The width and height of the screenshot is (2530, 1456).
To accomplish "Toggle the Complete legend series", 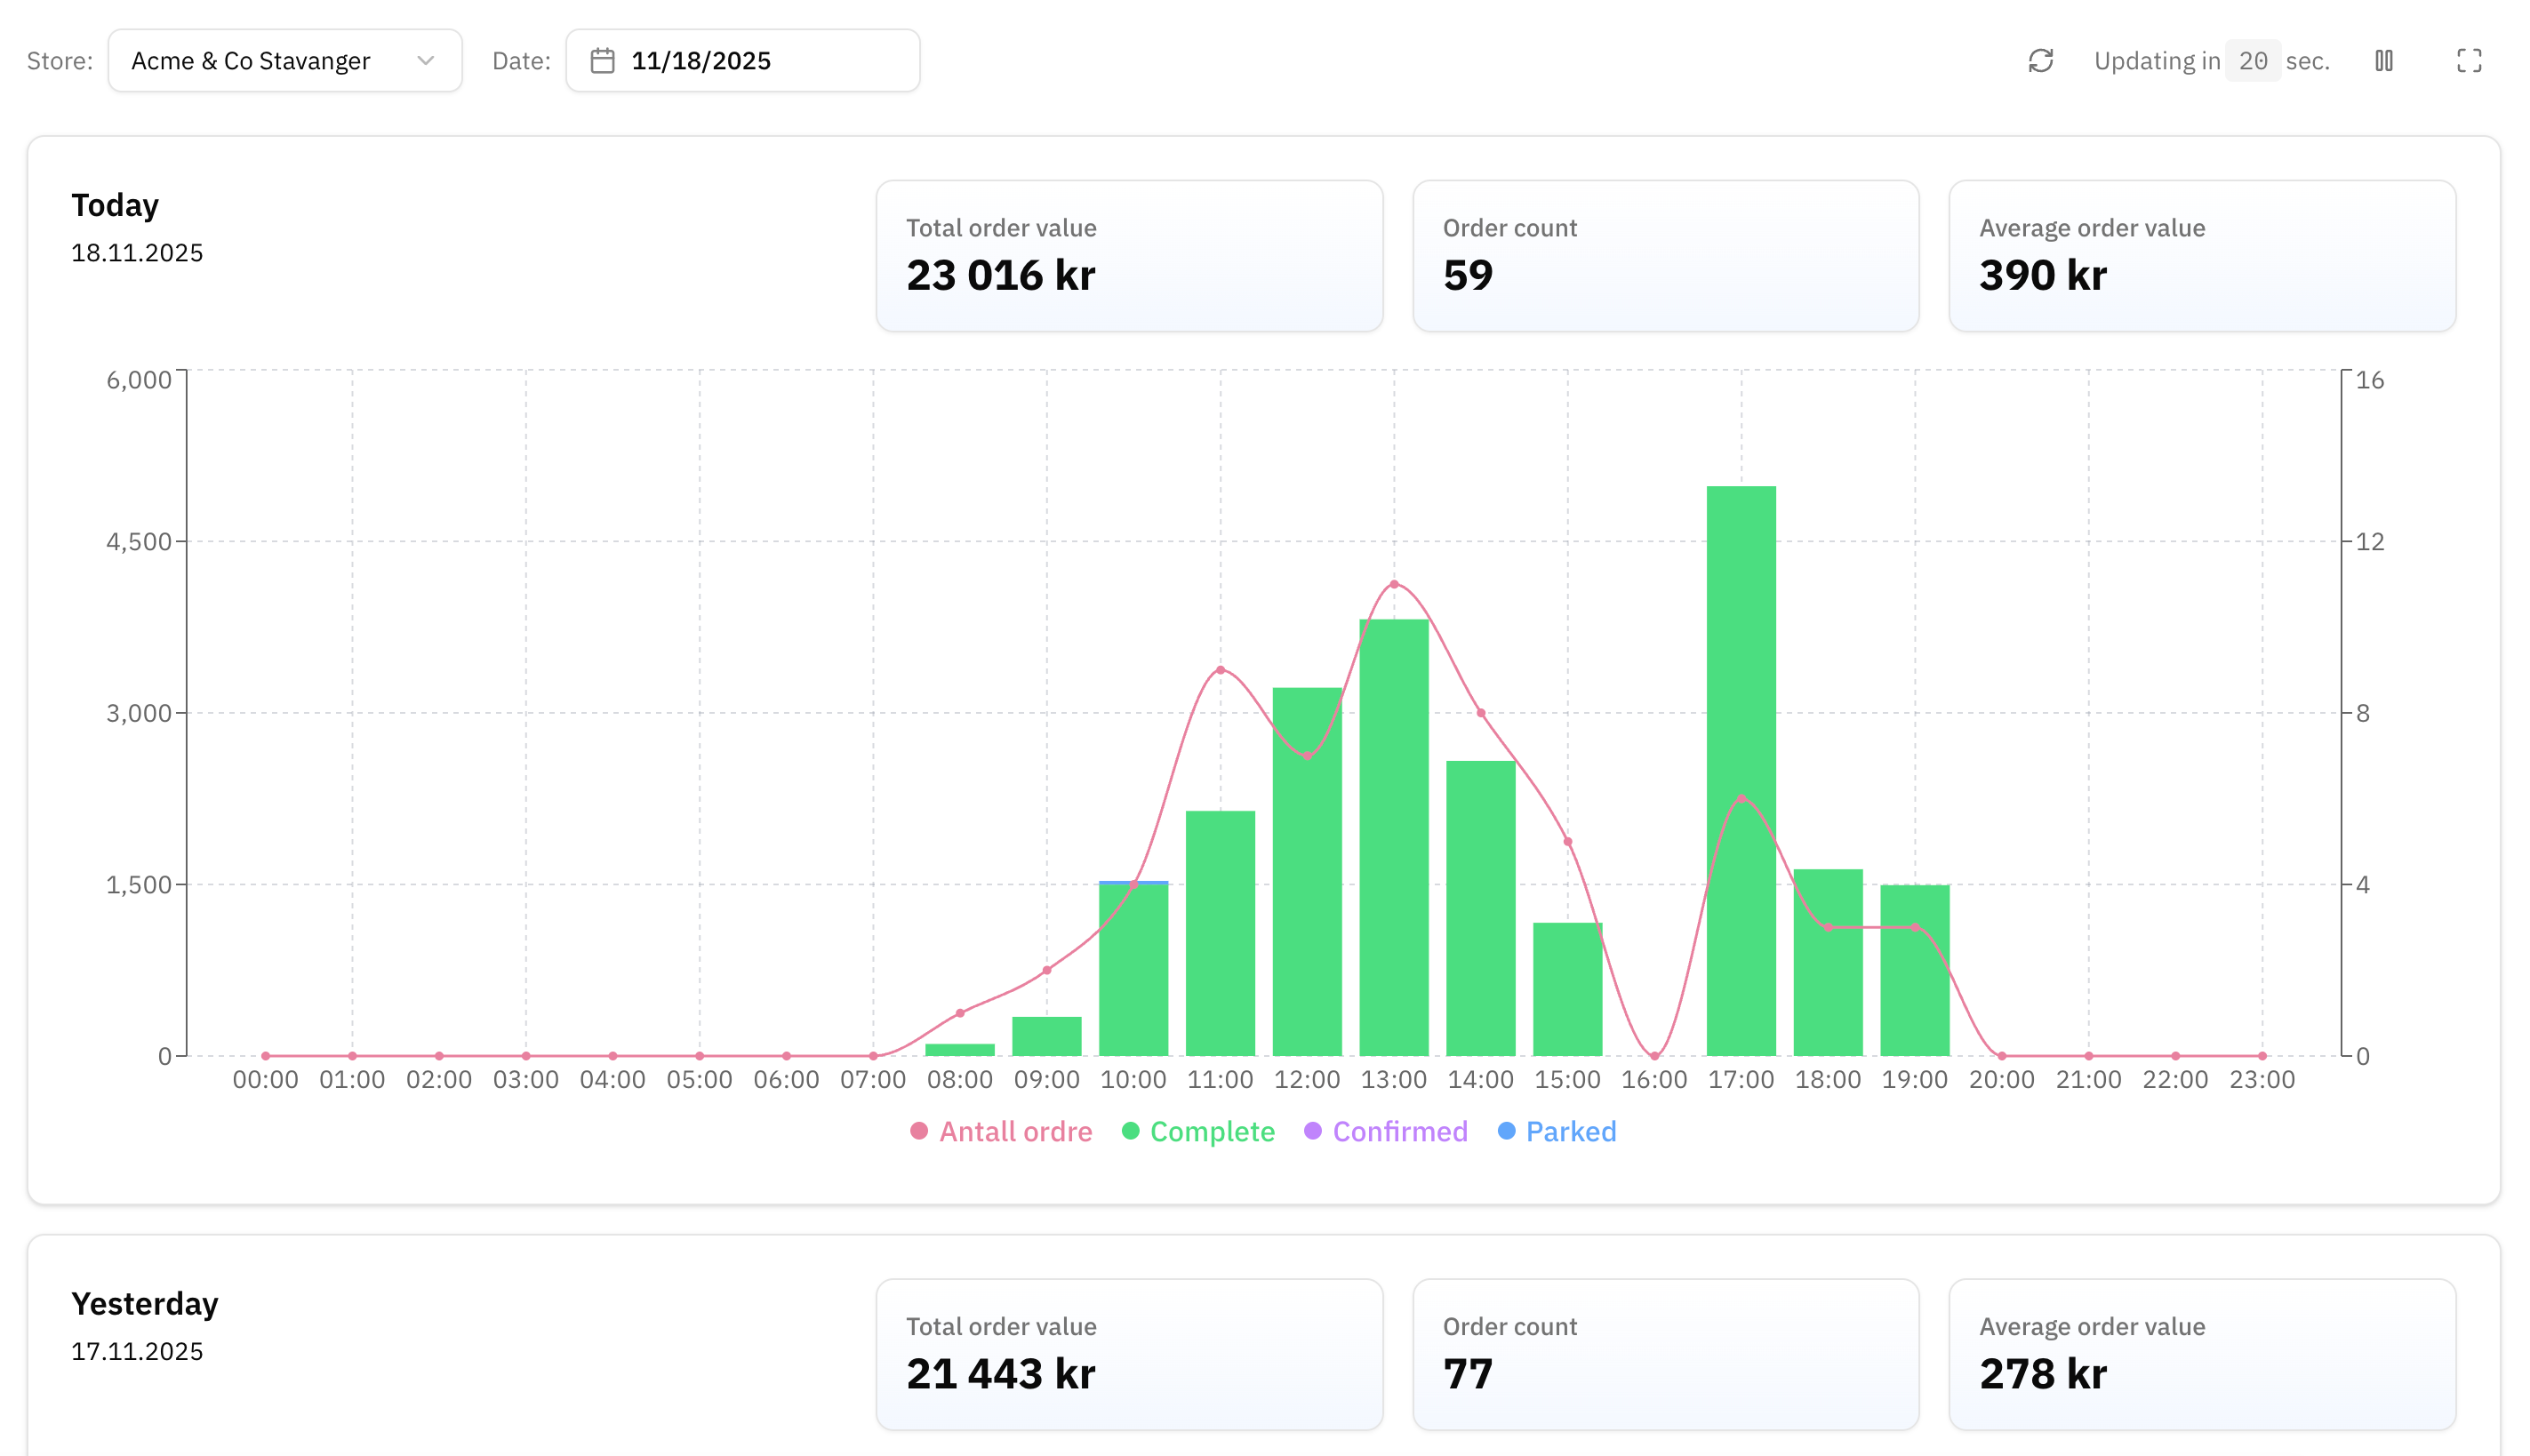I will [x=1211, y=1131].
